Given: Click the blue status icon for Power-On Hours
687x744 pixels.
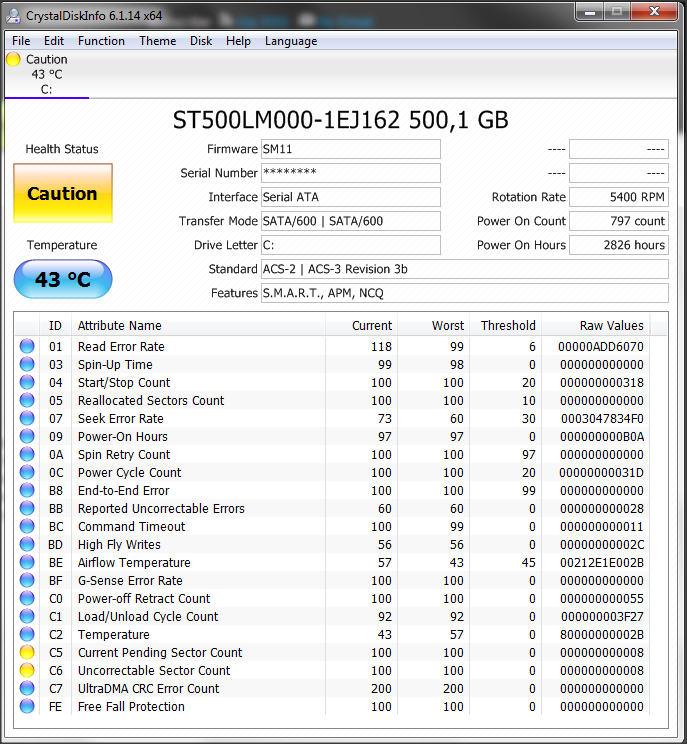Looking at the screenshot, I should pos(27,437).
